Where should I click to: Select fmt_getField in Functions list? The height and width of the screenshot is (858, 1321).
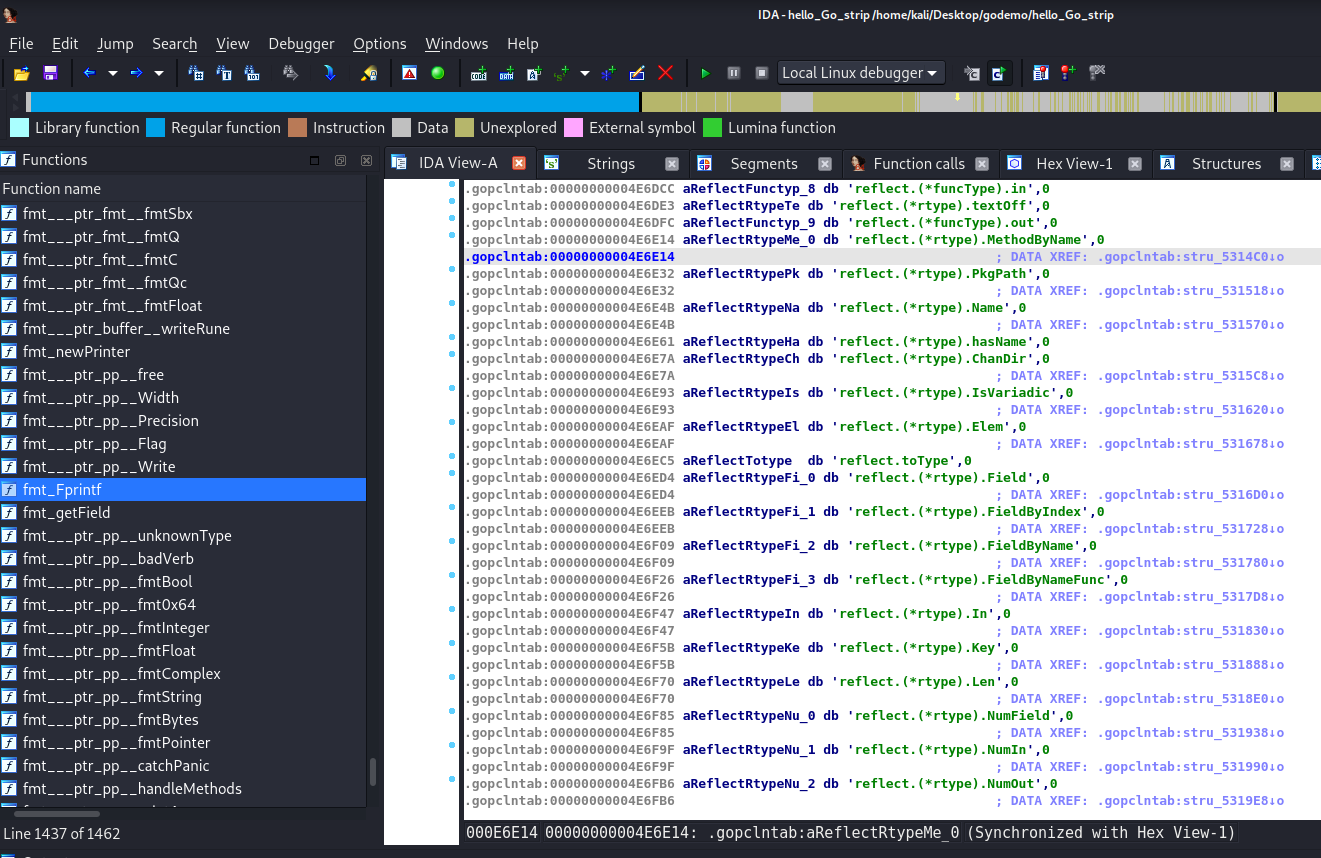coord(66,513)
